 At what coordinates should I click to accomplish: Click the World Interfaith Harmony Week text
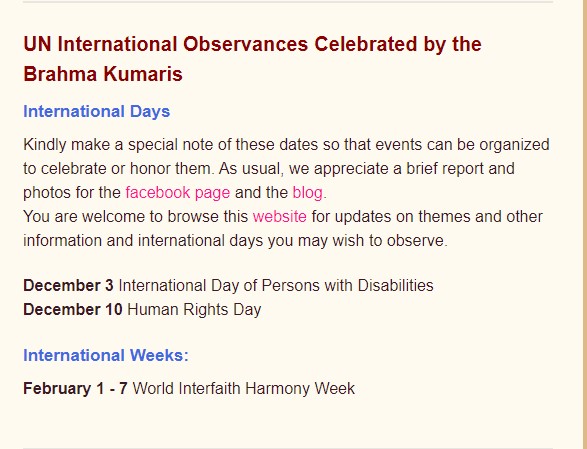[x=244, y=388]
